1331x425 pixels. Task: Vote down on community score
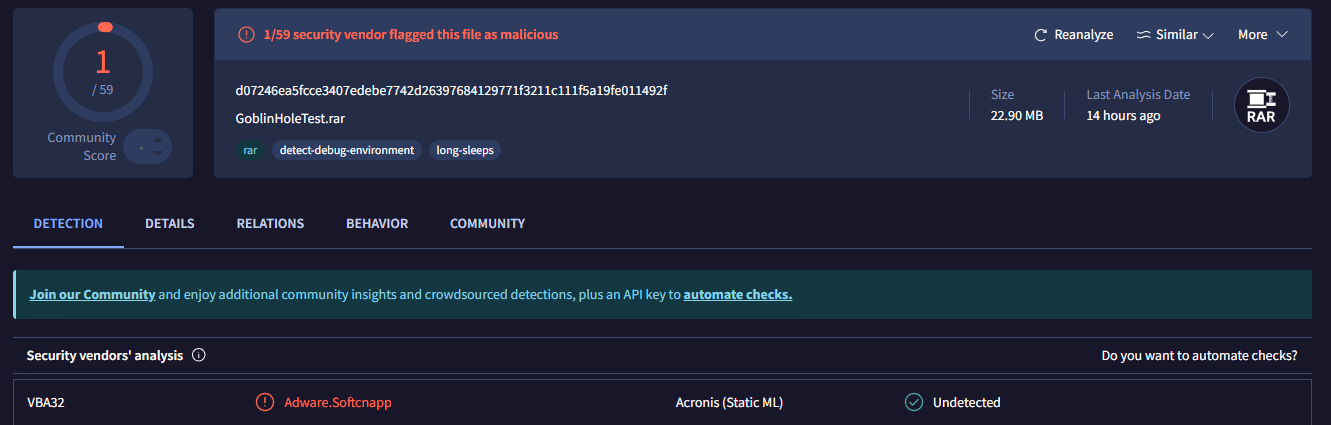point(157,154)
